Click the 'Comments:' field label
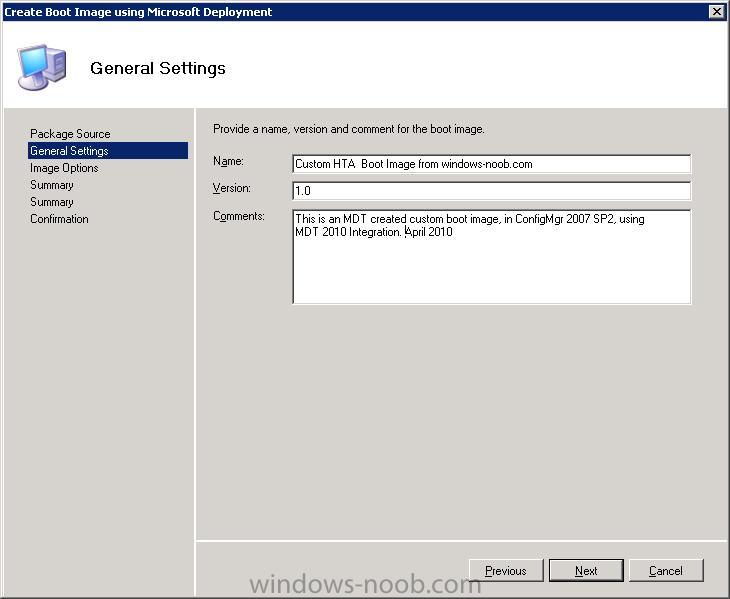The width and height of the screenshot is (730, 599). [x=238, y=216]
